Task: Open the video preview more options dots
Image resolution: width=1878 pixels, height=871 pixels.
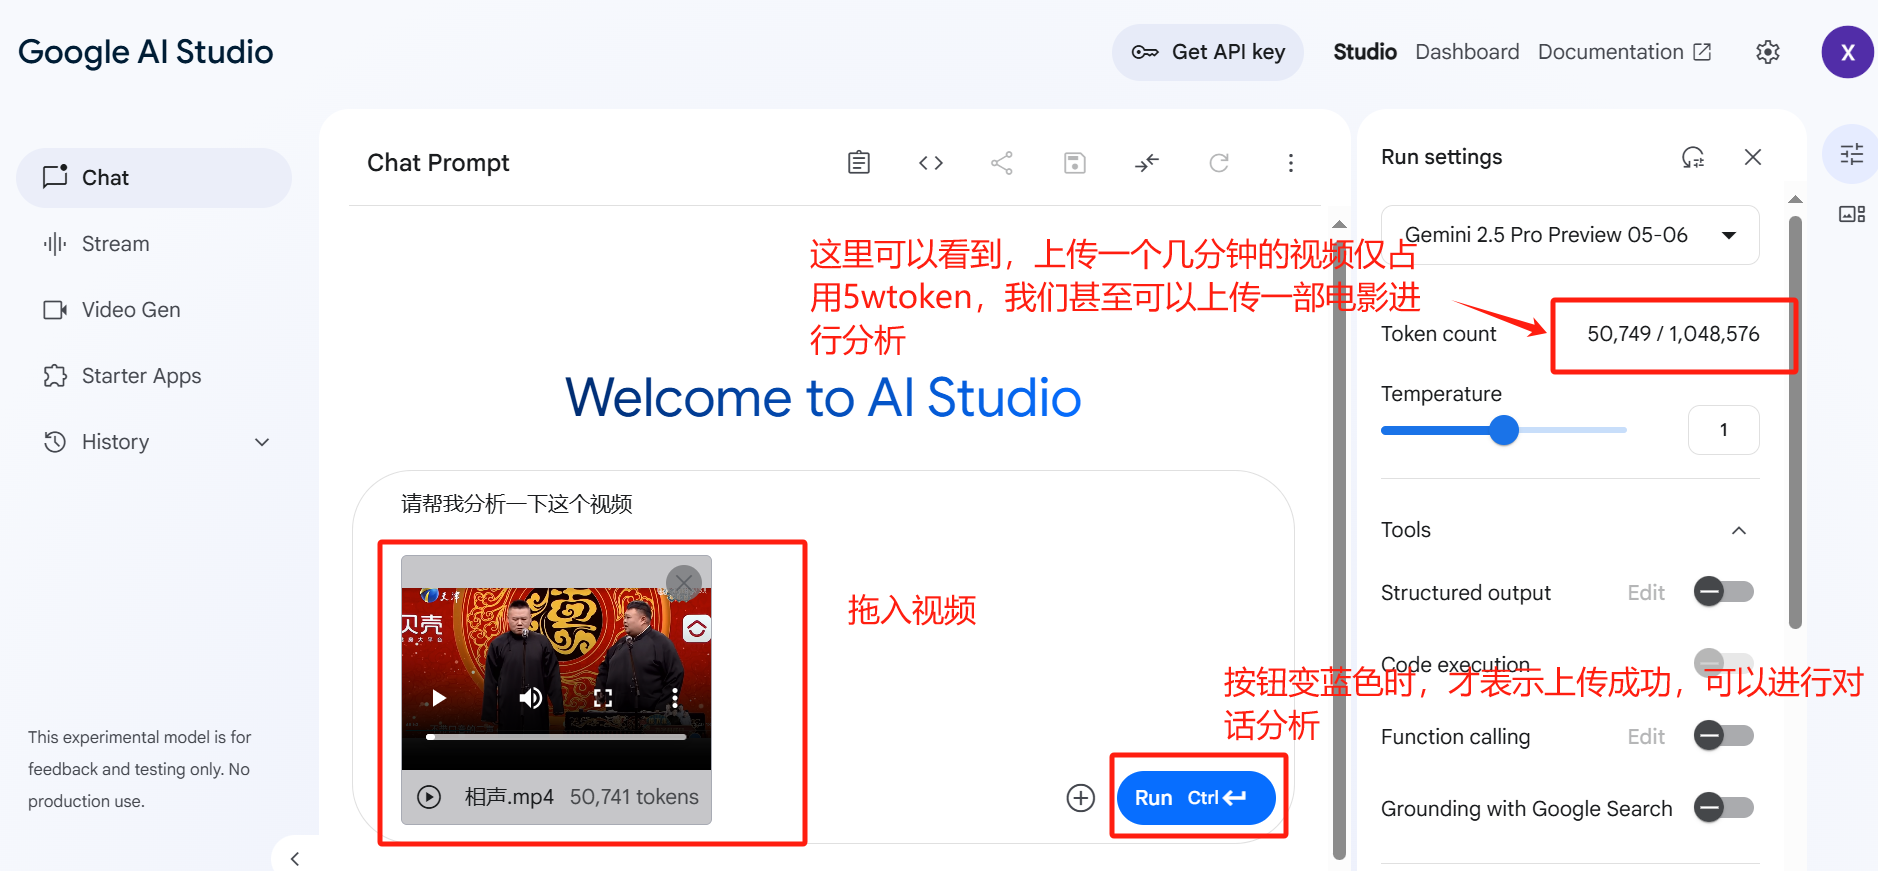Action: point(675,698)
